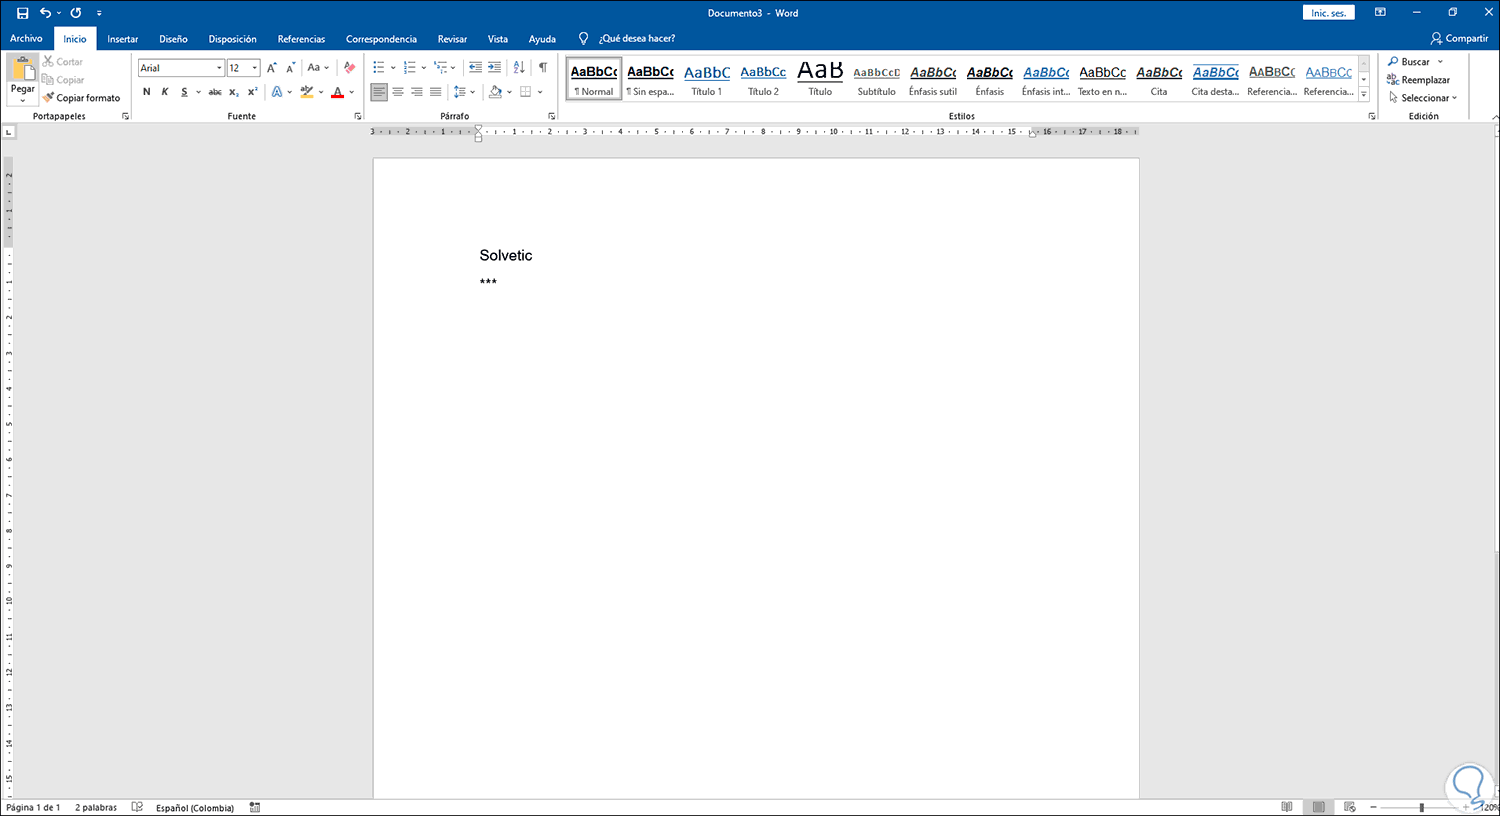Apply the Título 1 style thumbnail

pyautogui.click(x=707, y=78)
